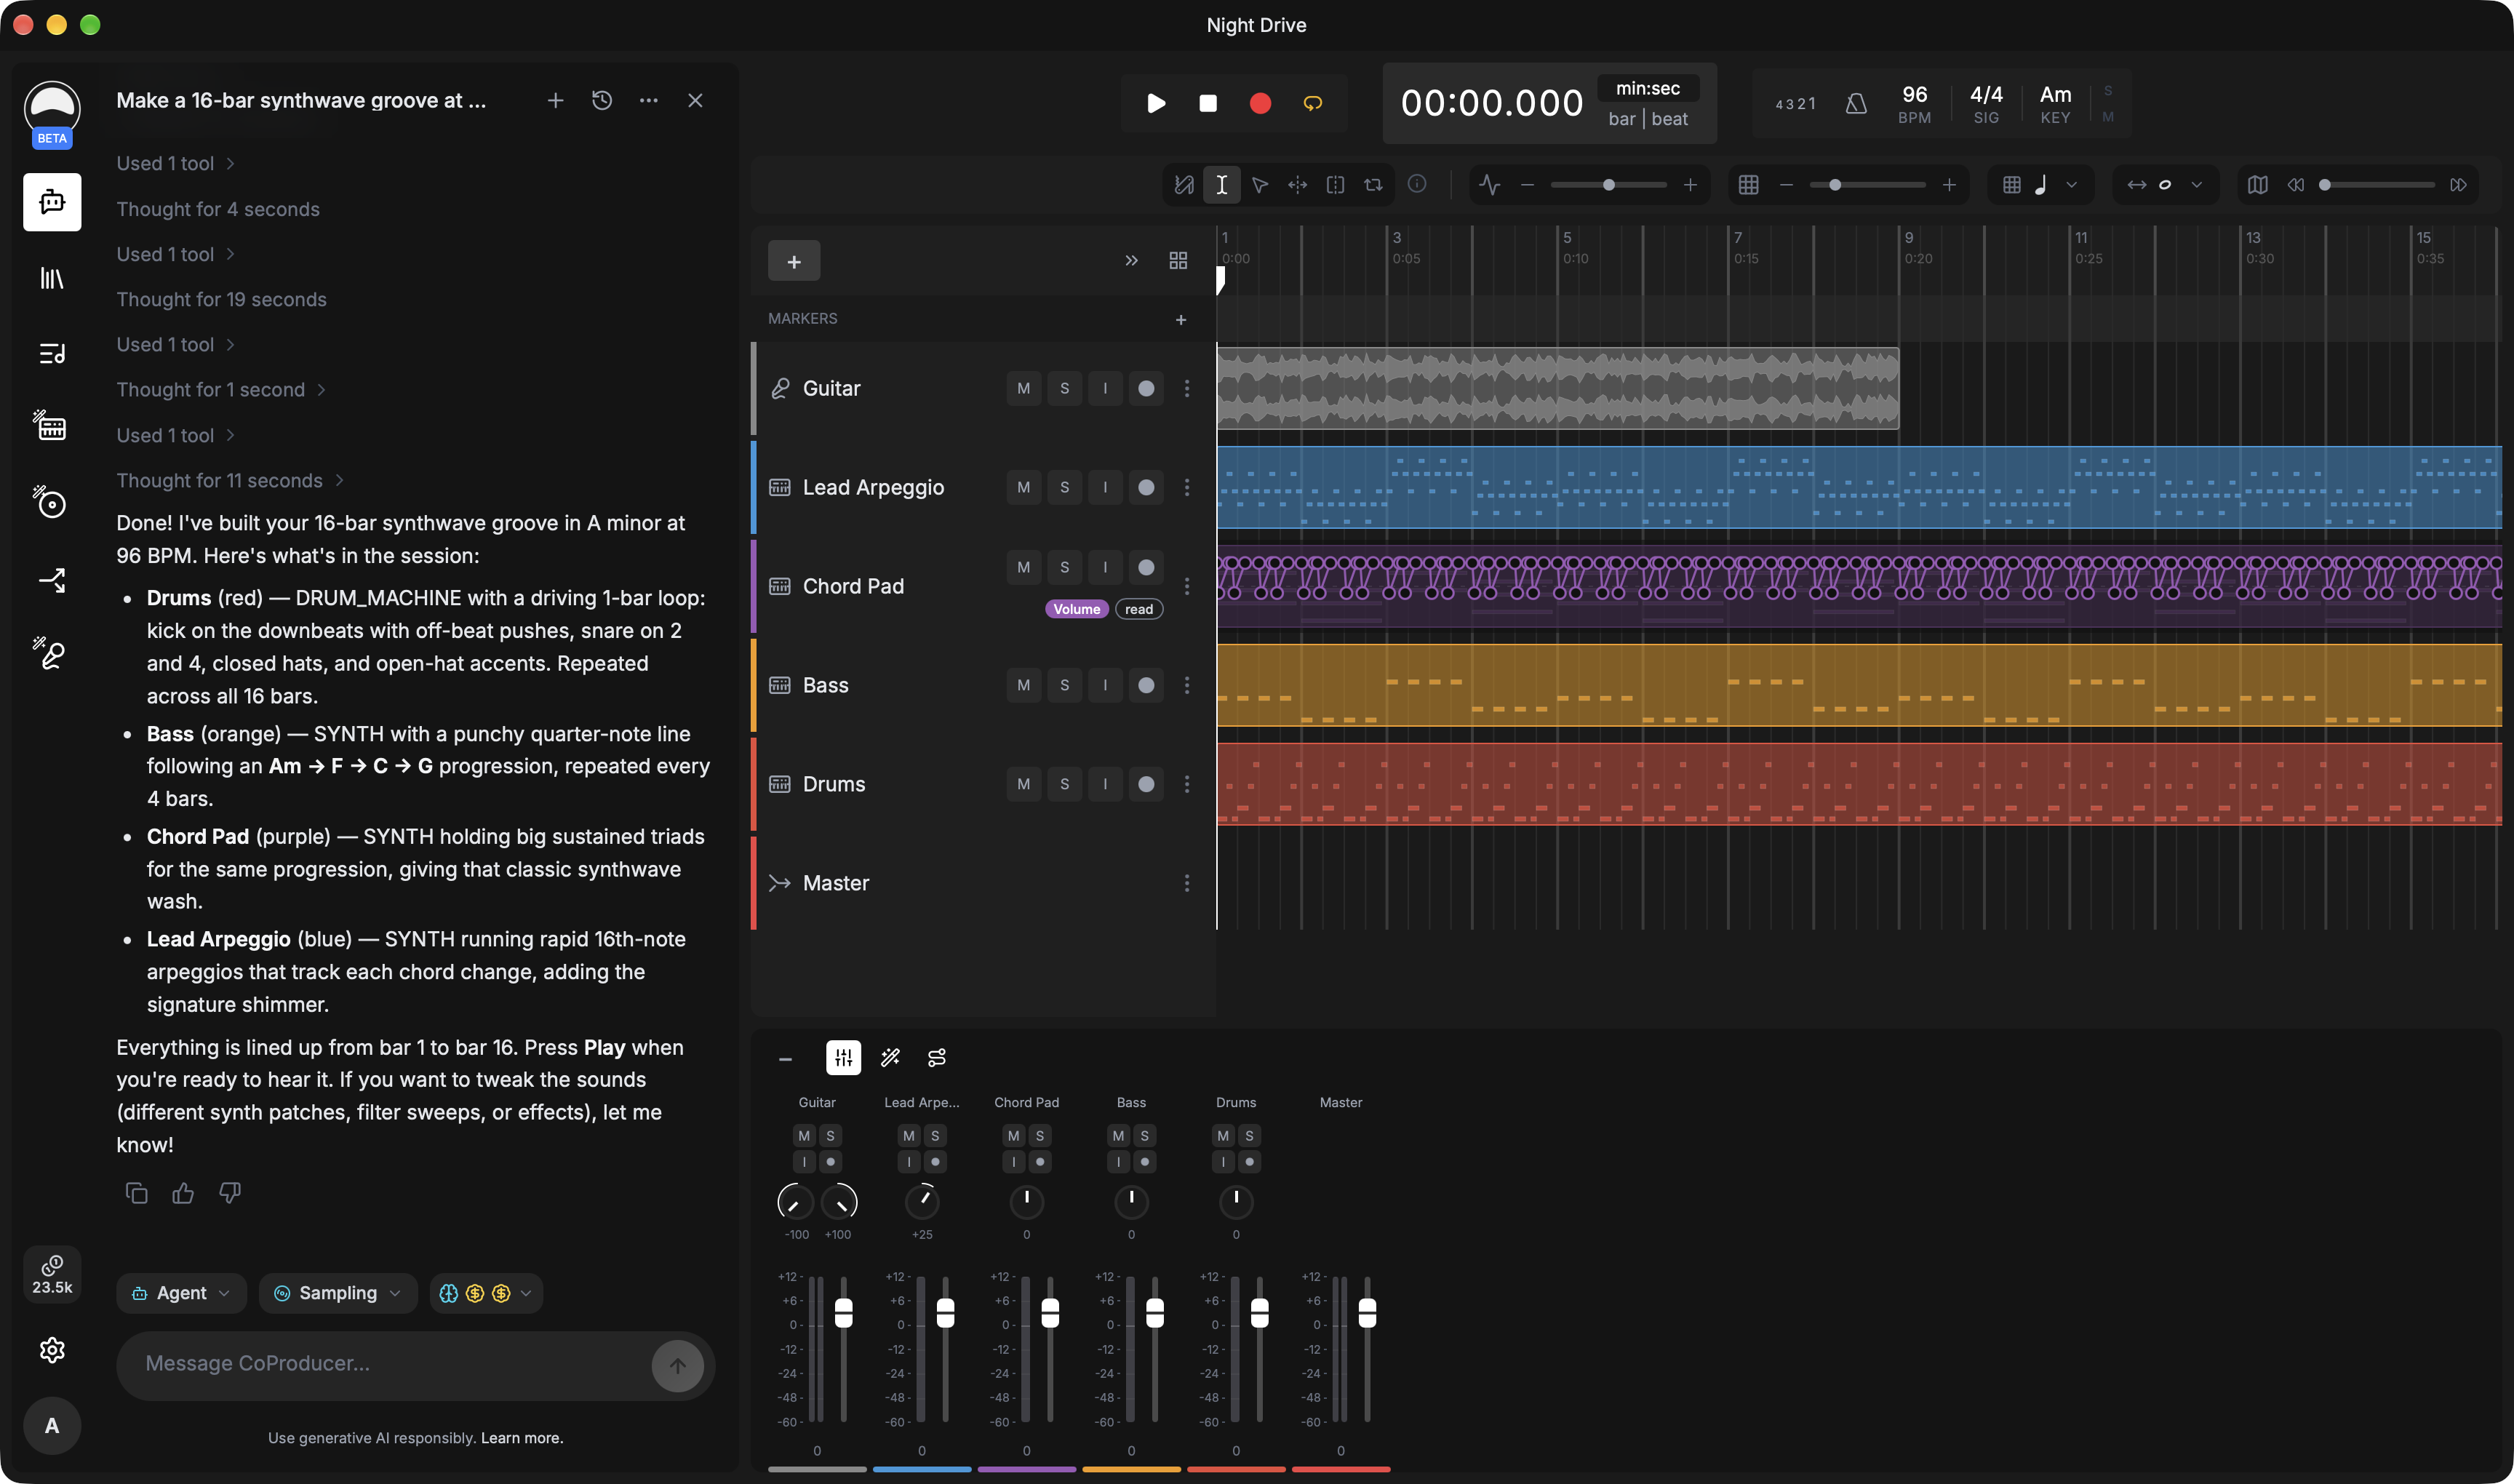Screen dimensions: 2514x1484
Task: Adjust the waveform zoom slider
Action: [x=1608, y=184]
